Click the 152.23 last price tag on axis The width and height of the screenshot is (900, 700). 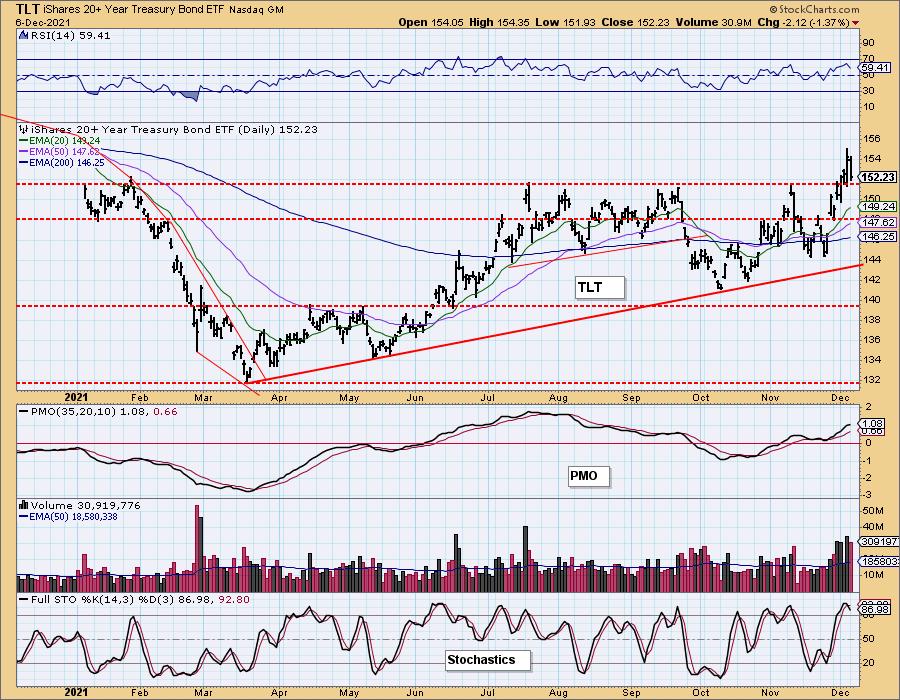tap(878, 177)
